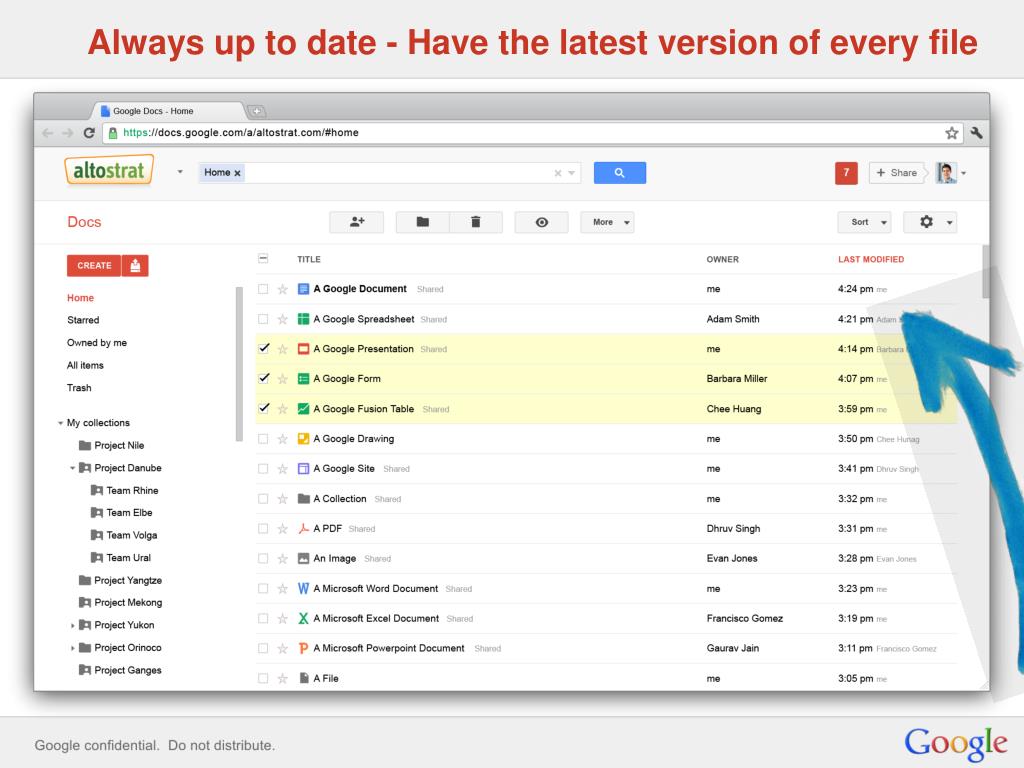
Task: Uncheck the A Google Fusion Table checkbox
Action: tap(263, 408)
